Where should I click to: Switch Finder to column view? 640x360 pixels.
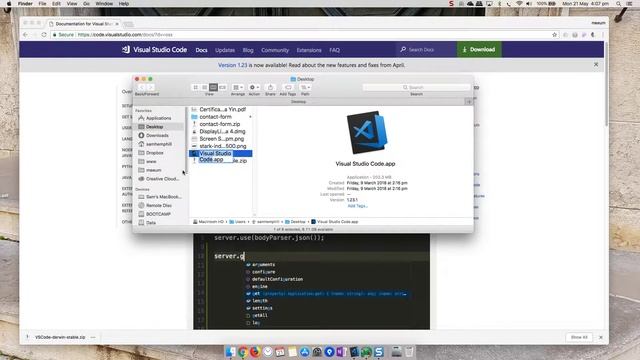213,87
